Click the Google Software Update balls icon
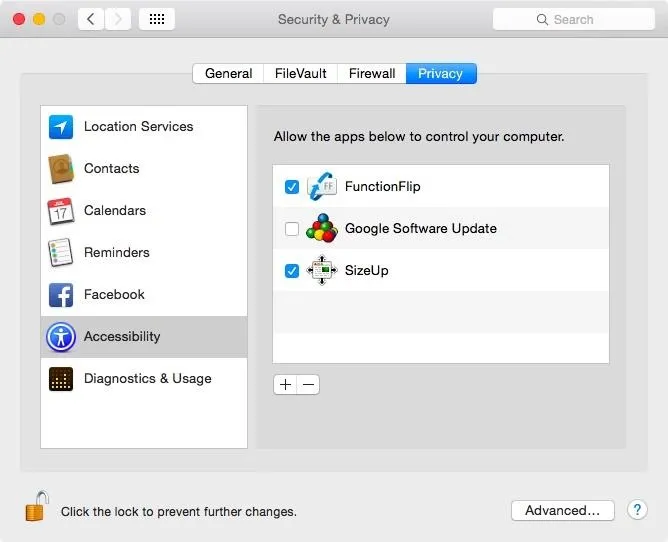The width and height of the screenshot is (668, 542). [322, 228]
